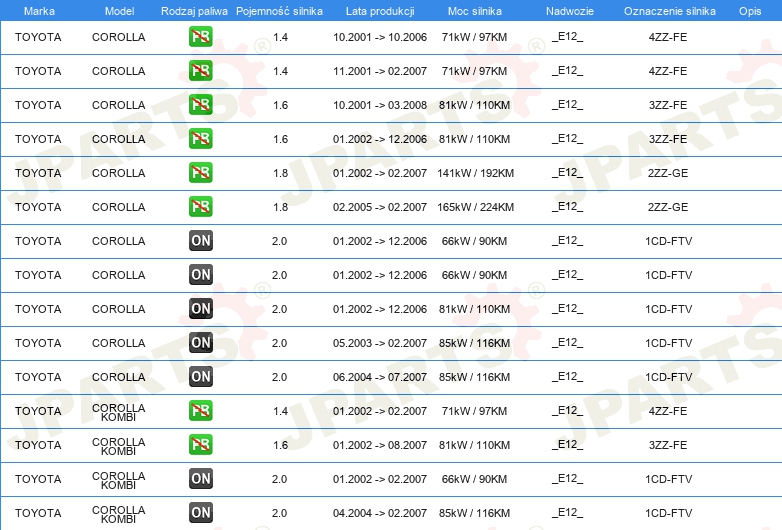Click the Model column header
Screen dimensions: 782x530
coord(119,11)
